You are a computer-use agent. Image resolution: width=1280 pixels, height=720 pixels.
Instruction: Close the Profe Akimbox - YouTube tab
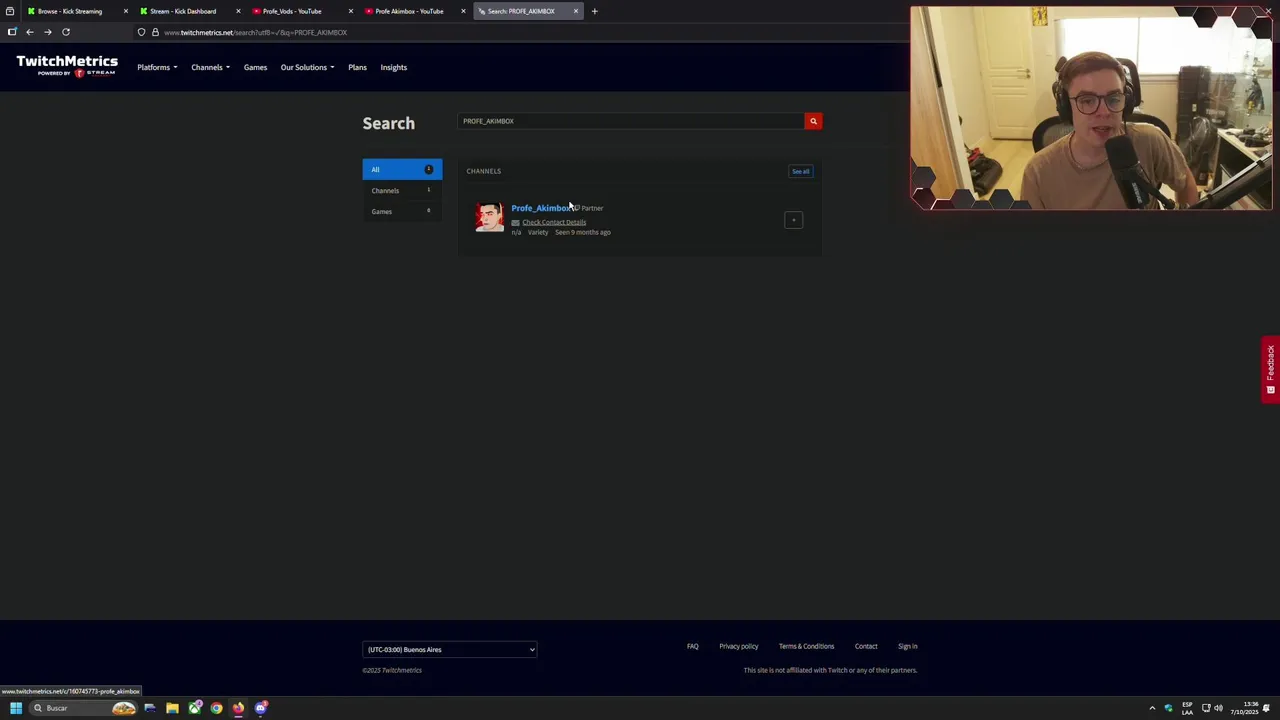point(463,11)
